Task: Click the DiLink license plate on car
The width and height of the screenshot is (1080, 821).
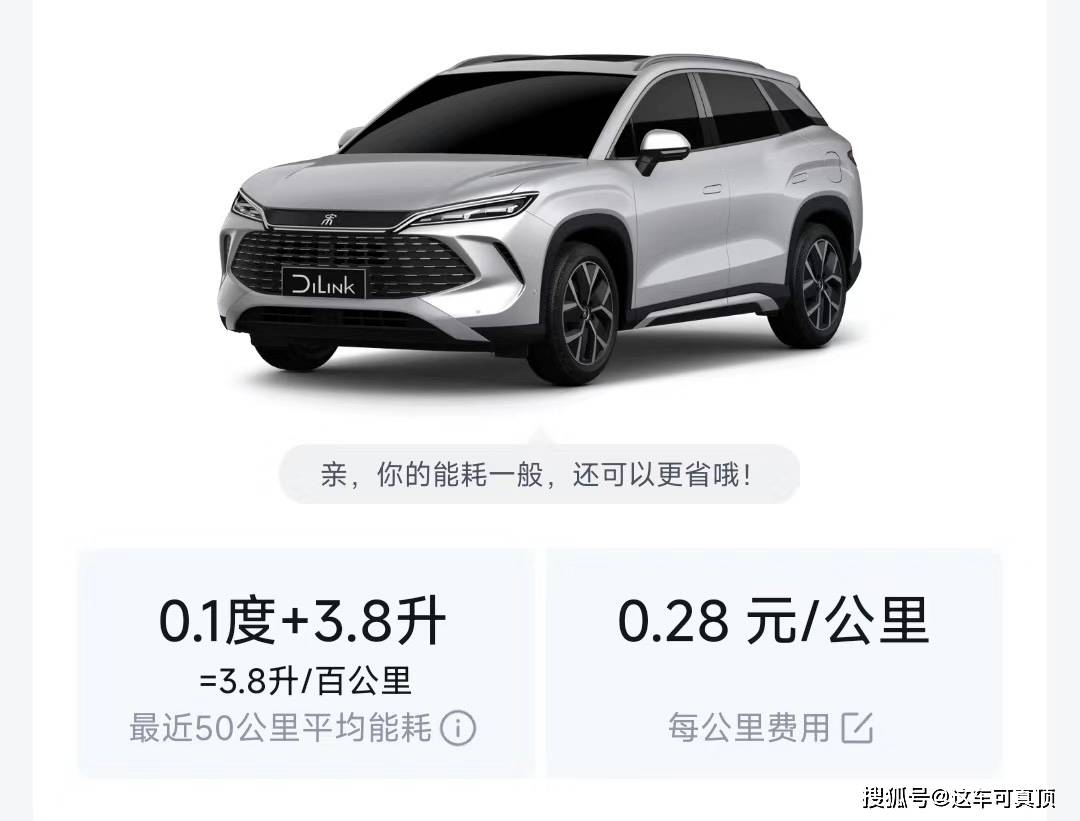Action: 323,283
